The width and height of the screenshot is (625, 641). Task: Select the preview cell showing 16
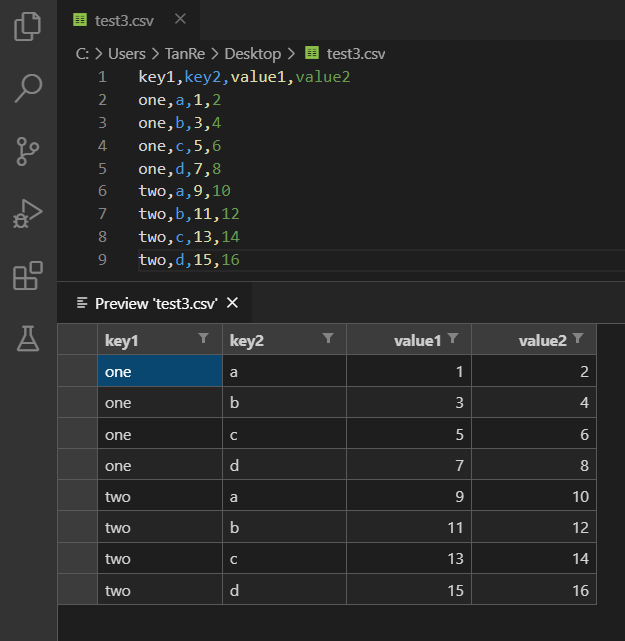click(534, 589)
